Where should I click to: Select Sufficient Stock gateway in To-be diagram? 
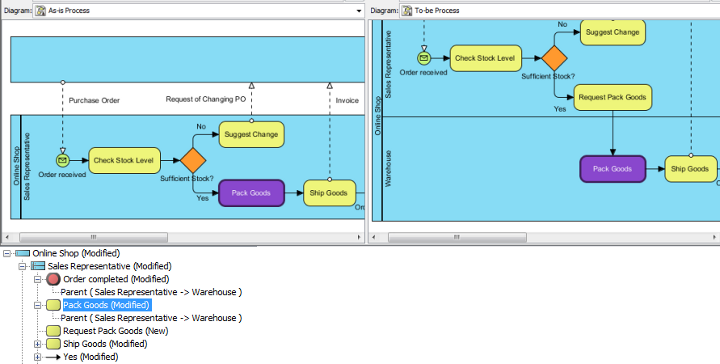554,58
